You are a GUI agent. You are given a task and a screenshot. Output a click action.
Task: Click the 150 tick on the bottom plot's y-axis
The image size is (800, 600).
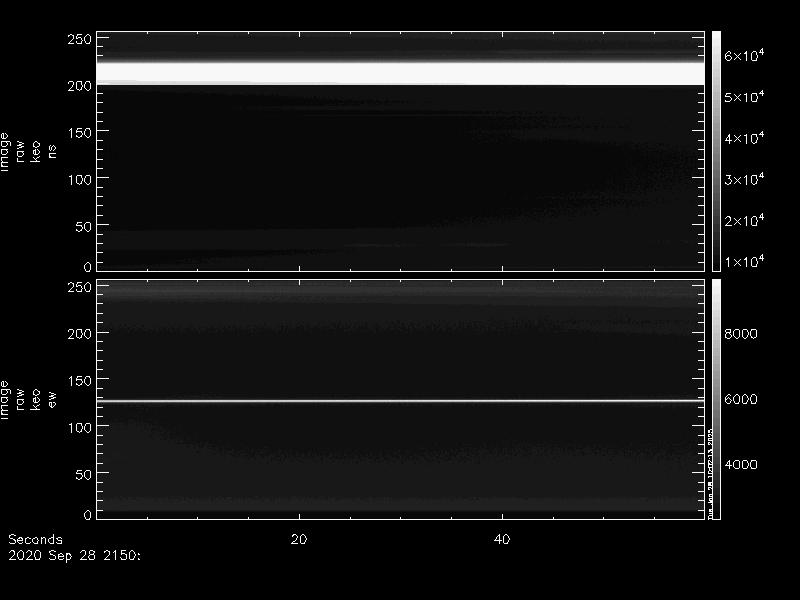pos(79,381)
